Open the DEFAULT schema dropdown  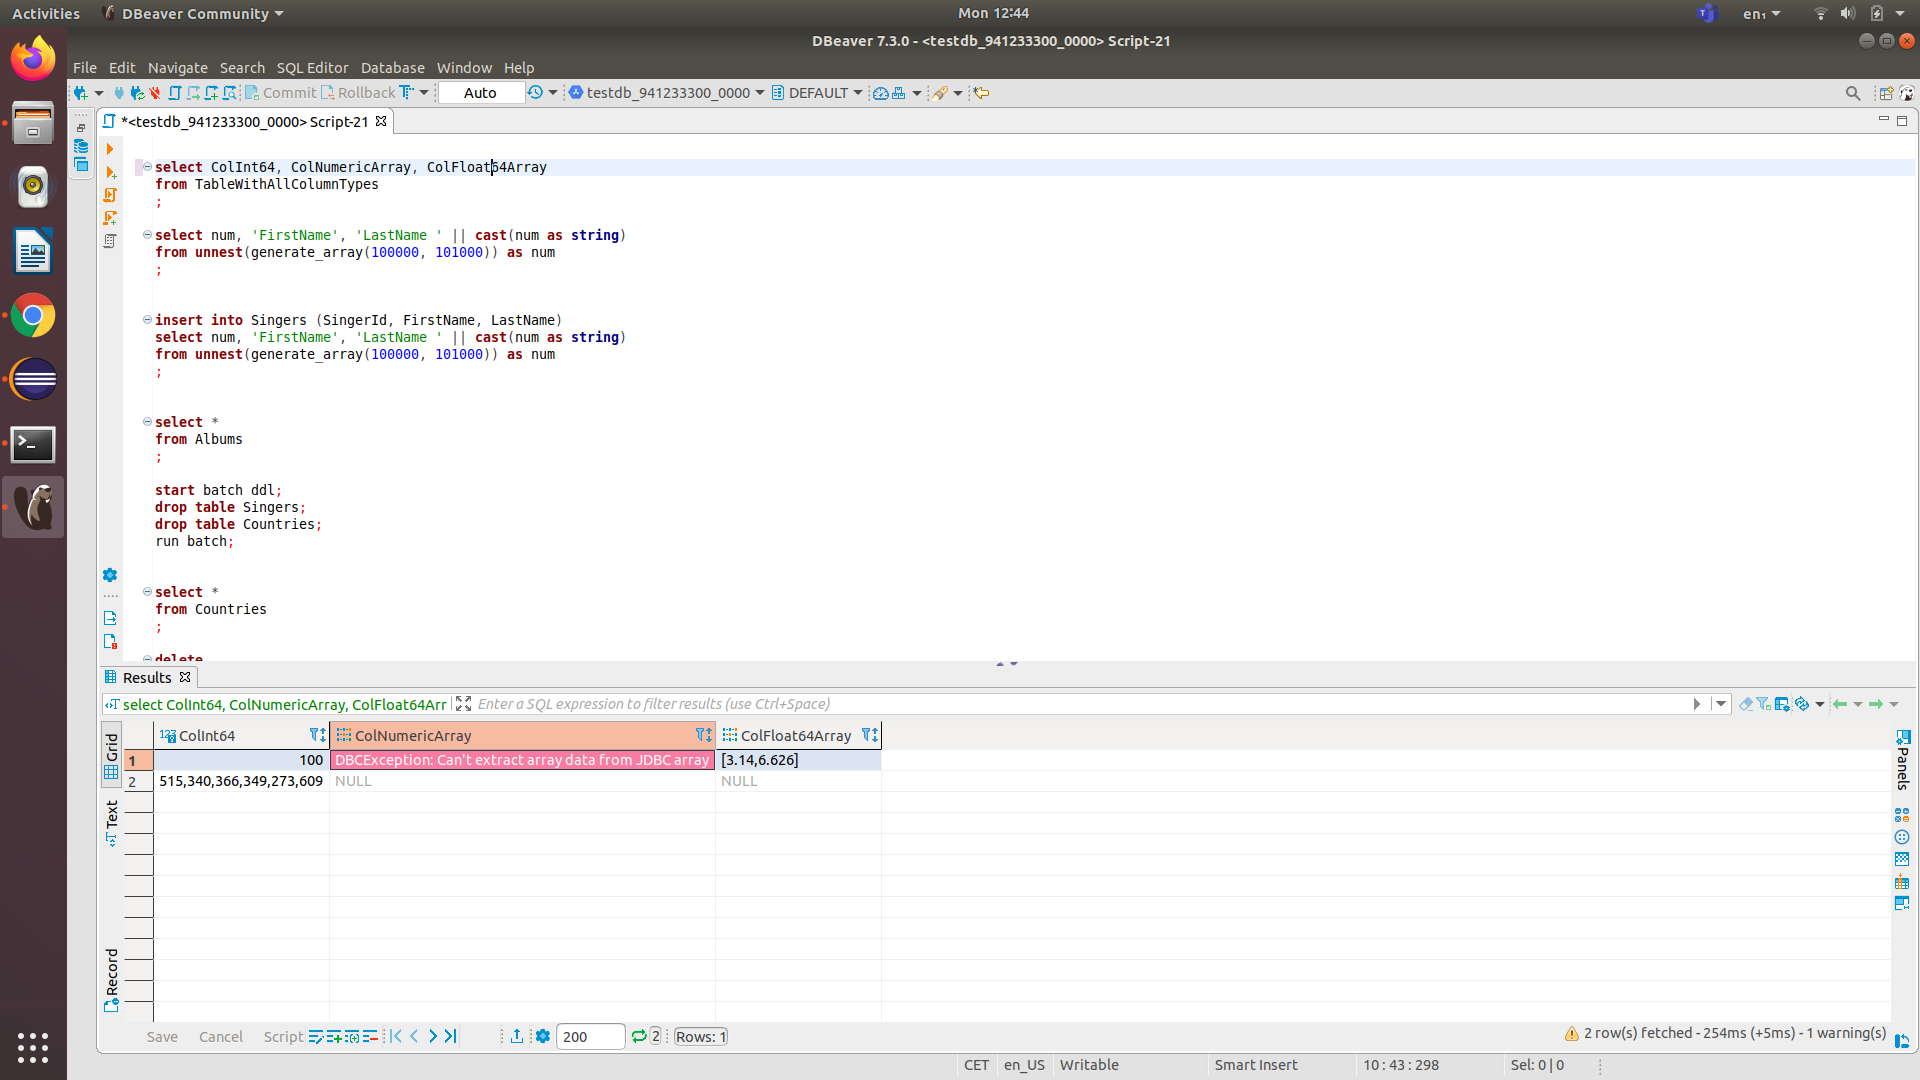click(860, 92)
